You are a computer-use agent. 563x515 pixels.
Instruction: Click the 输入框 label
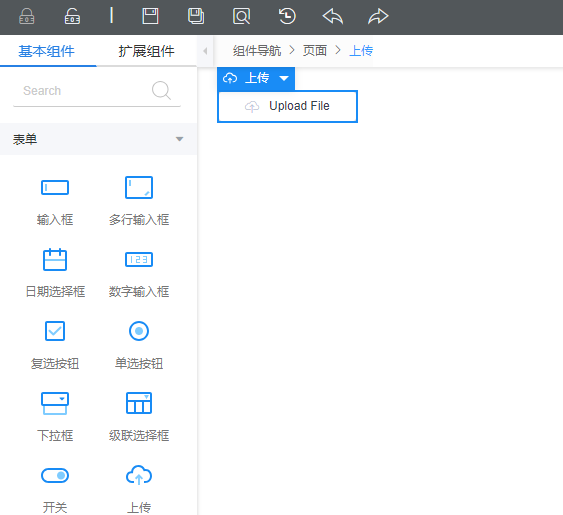(55, 219)
